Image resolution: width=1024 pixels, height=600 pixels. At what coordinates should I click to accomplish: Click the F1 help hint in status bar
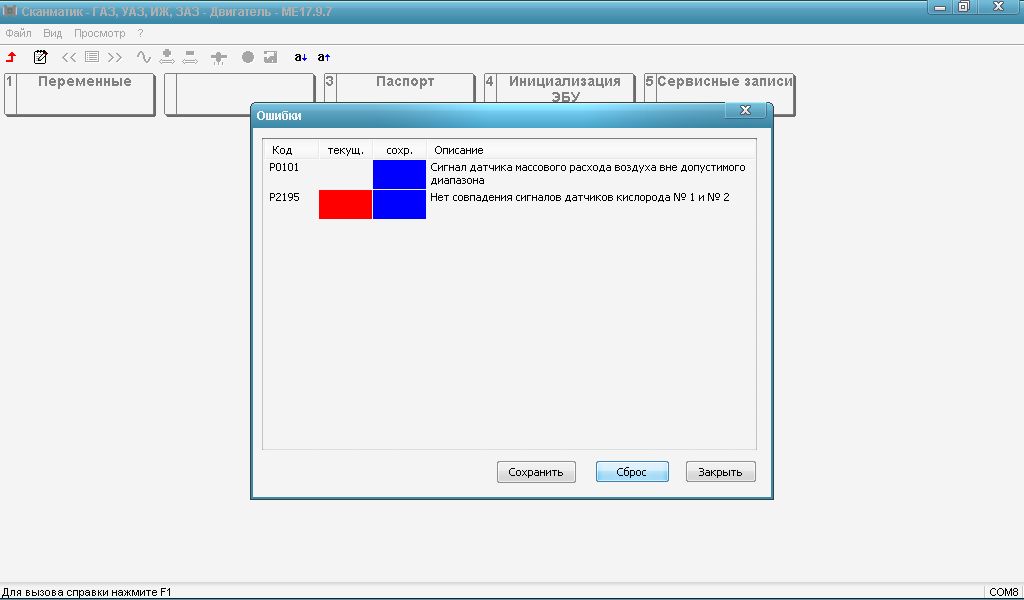tap(86, 592)
